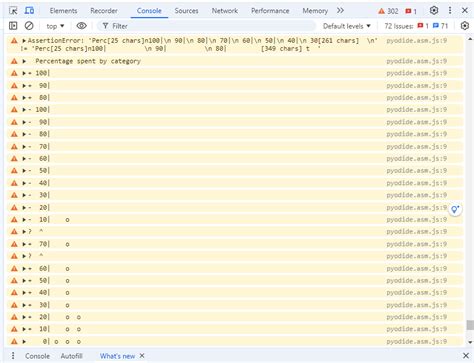
Task: Close the bottom drawer
Action: (x=466, y=356)
